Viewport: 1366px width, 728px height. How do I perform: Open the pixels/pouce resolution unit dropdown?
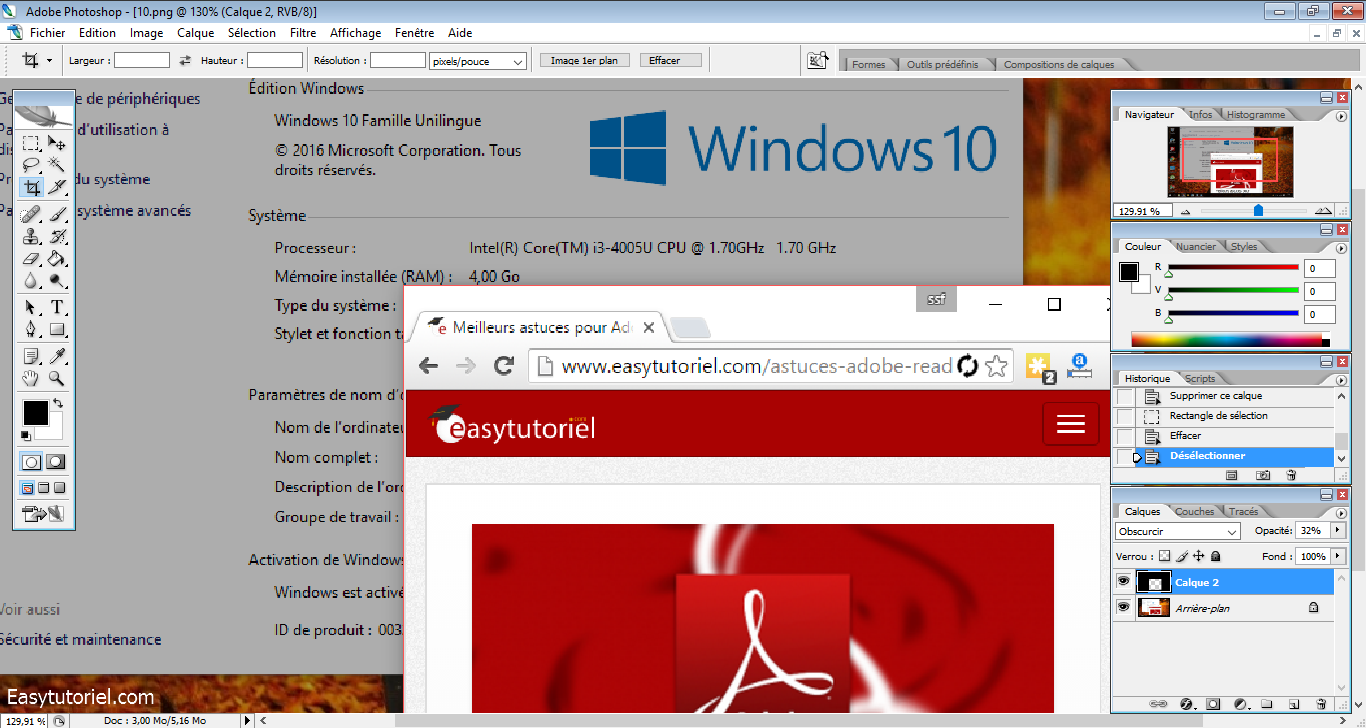tap(477, 61)
